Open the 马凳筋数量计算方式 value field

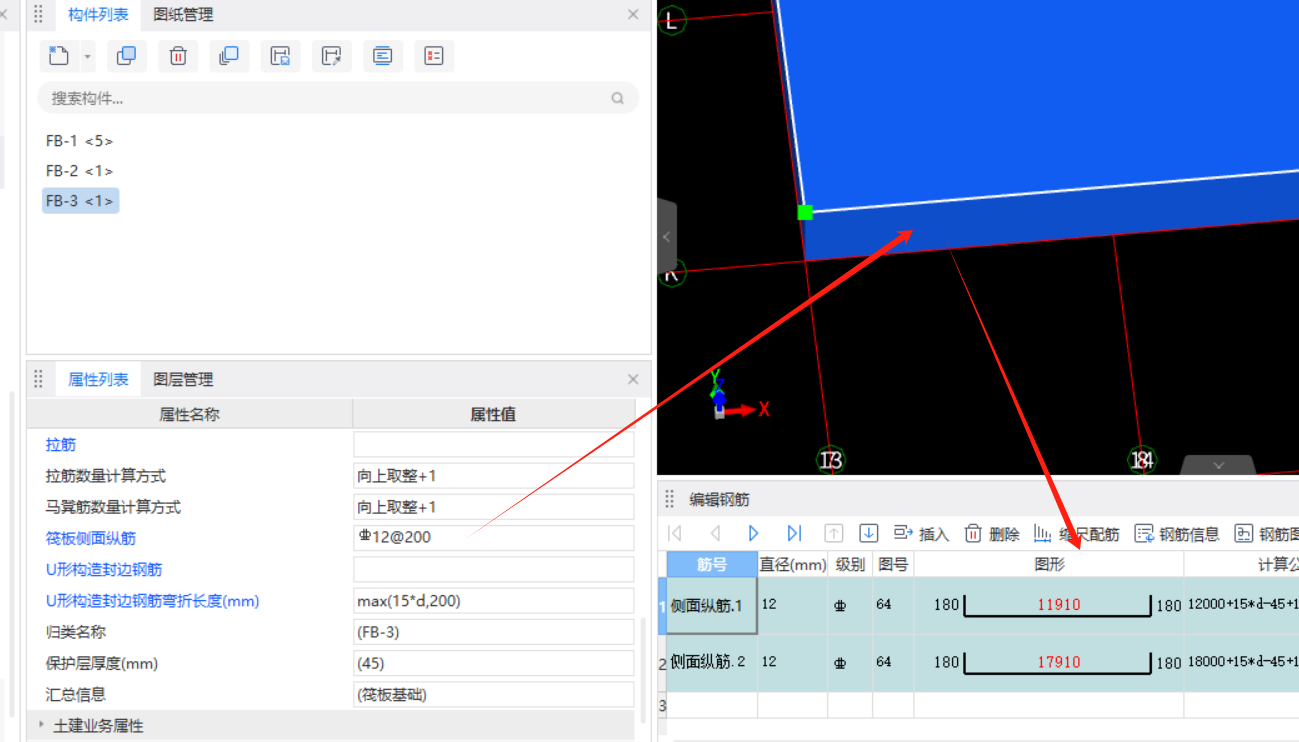[x=494, y=507]
